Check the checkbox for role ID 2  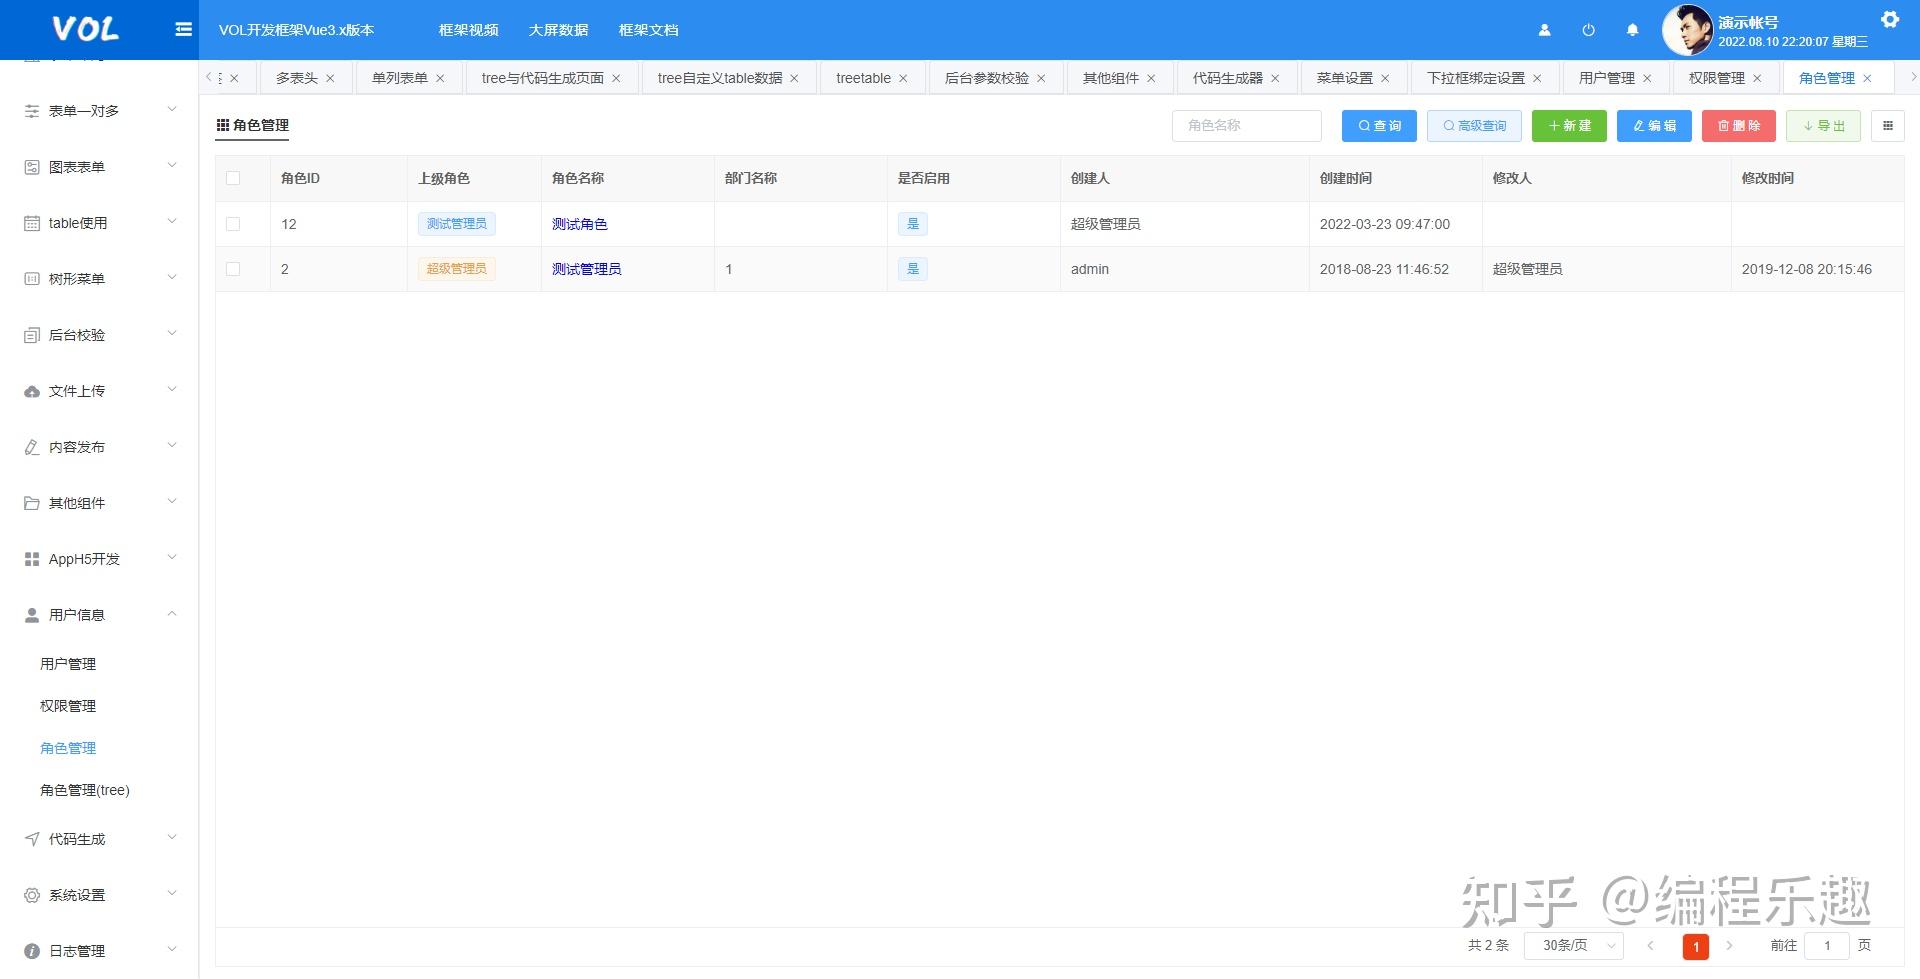point(233,268)
